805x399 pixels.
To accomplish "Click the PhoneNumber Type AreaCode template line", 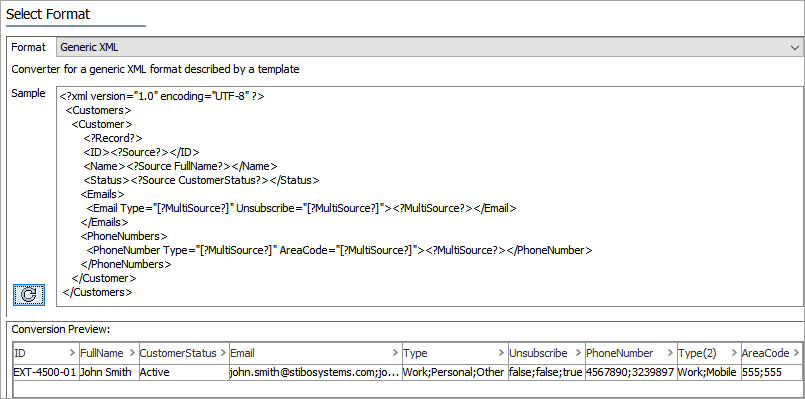I will (339, 250).
